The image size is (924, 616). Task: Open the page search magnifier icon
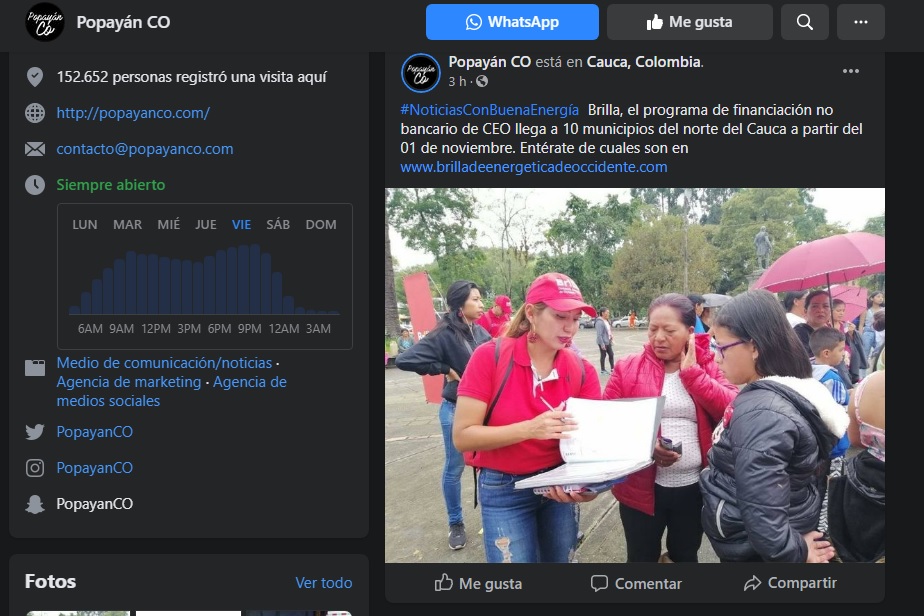[x=804, y=22]
